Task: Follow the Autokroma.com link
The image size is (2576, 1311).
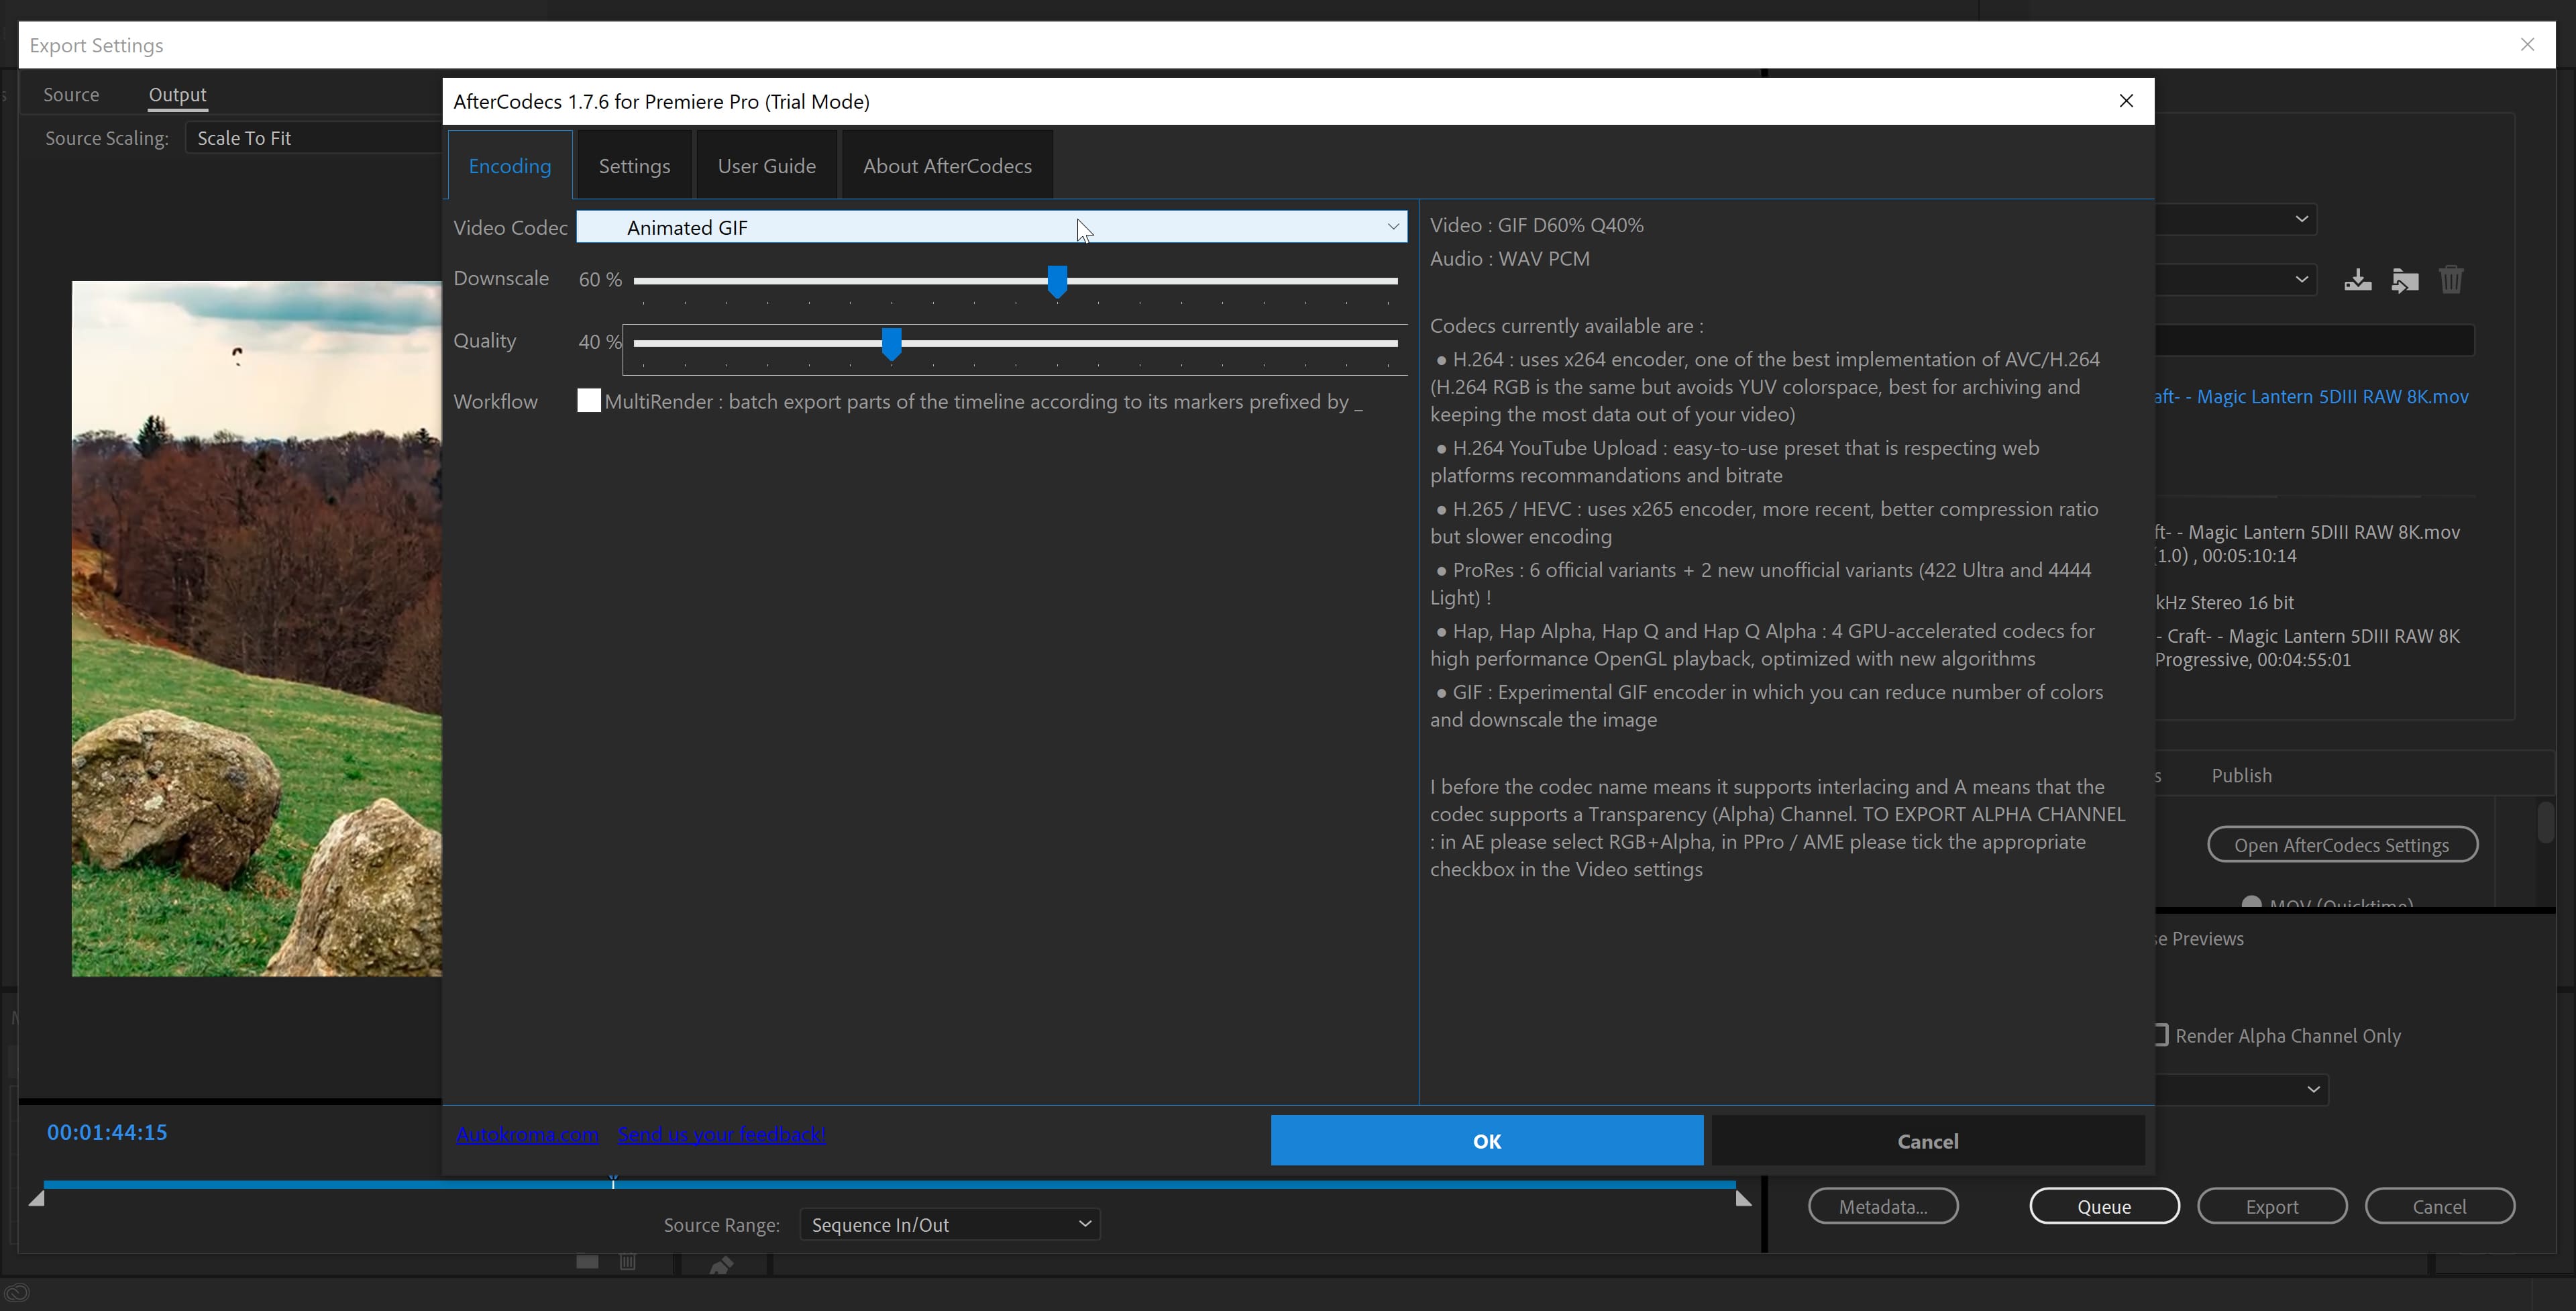Action: click(x=527, y=1135)
